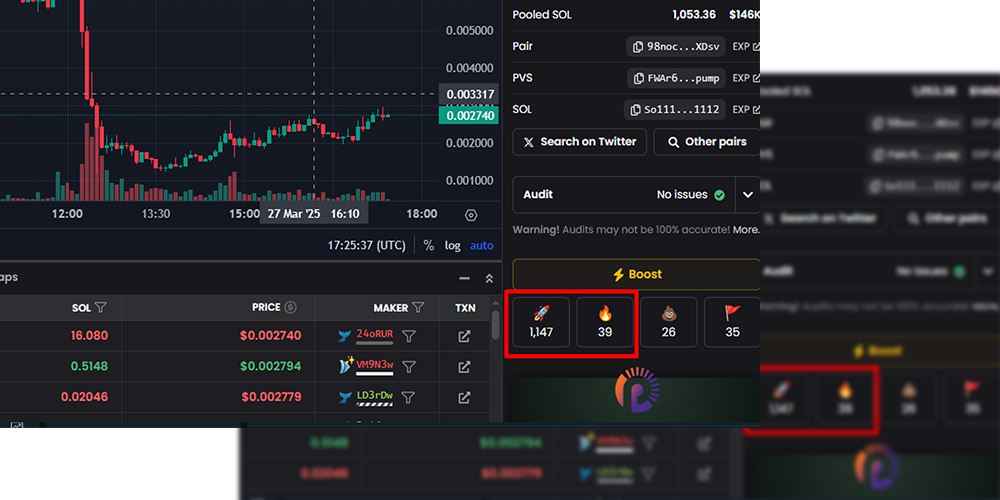Click Pooled SOL value 1,053.36
1000x500 pixels.
point(694,15)
